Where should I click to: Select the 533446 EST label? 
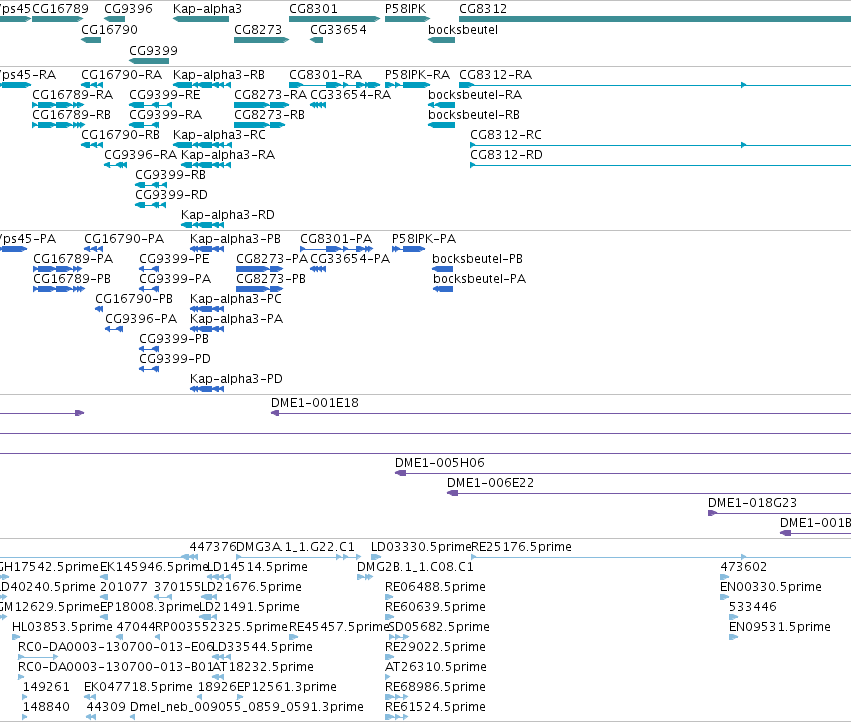click(x=753, y=606)
